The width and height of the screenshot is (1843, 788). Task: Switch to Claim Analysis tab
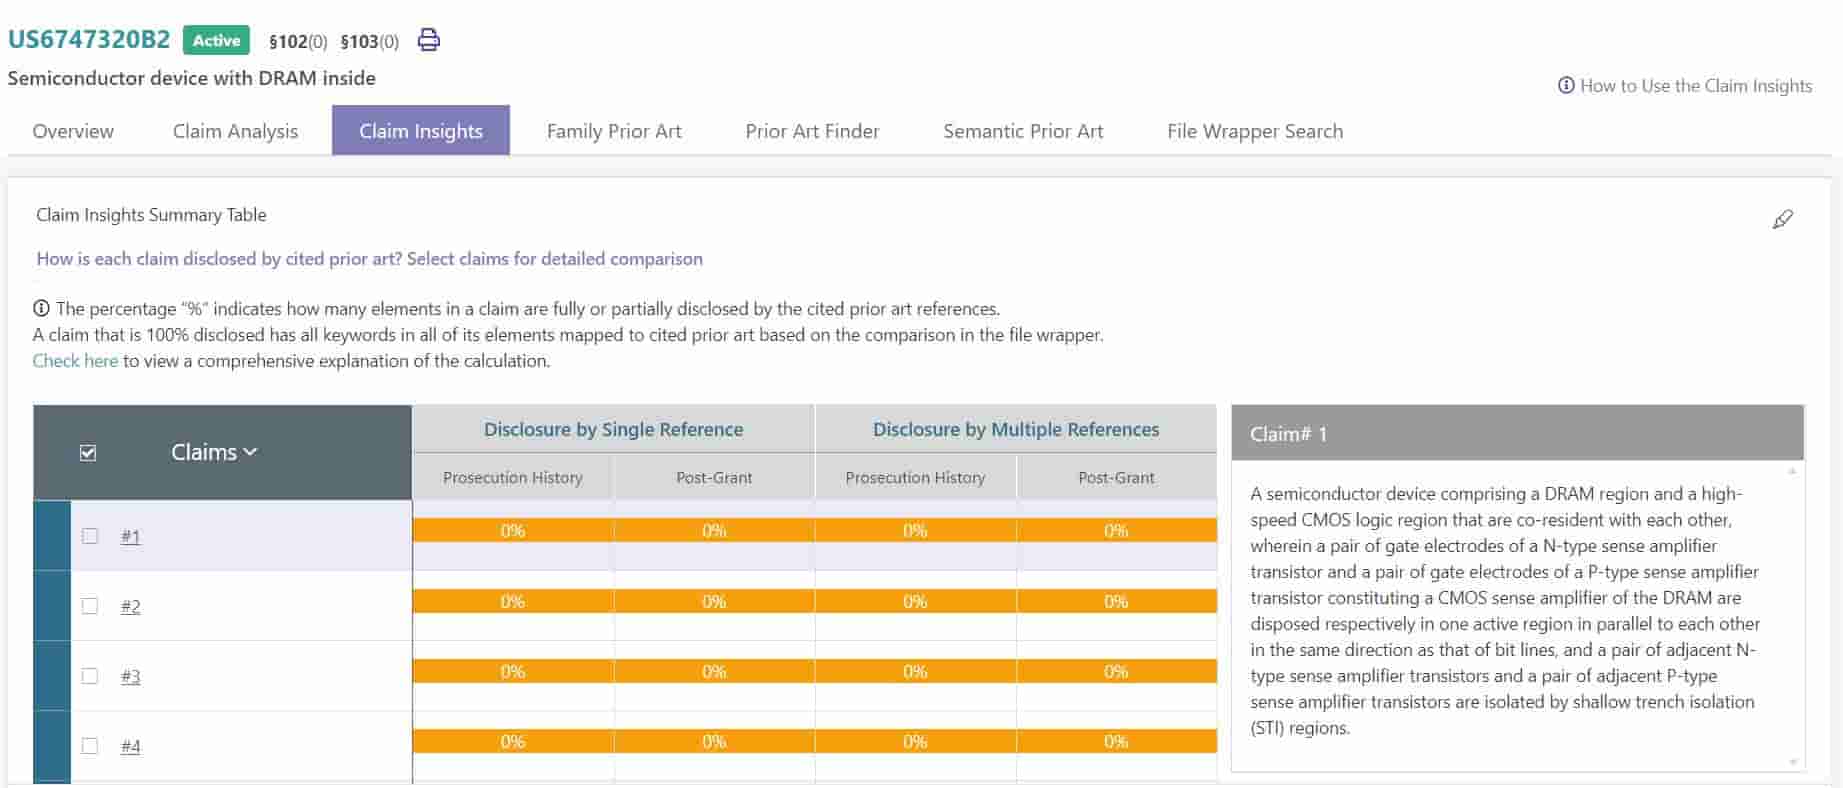tap(235, 131)
